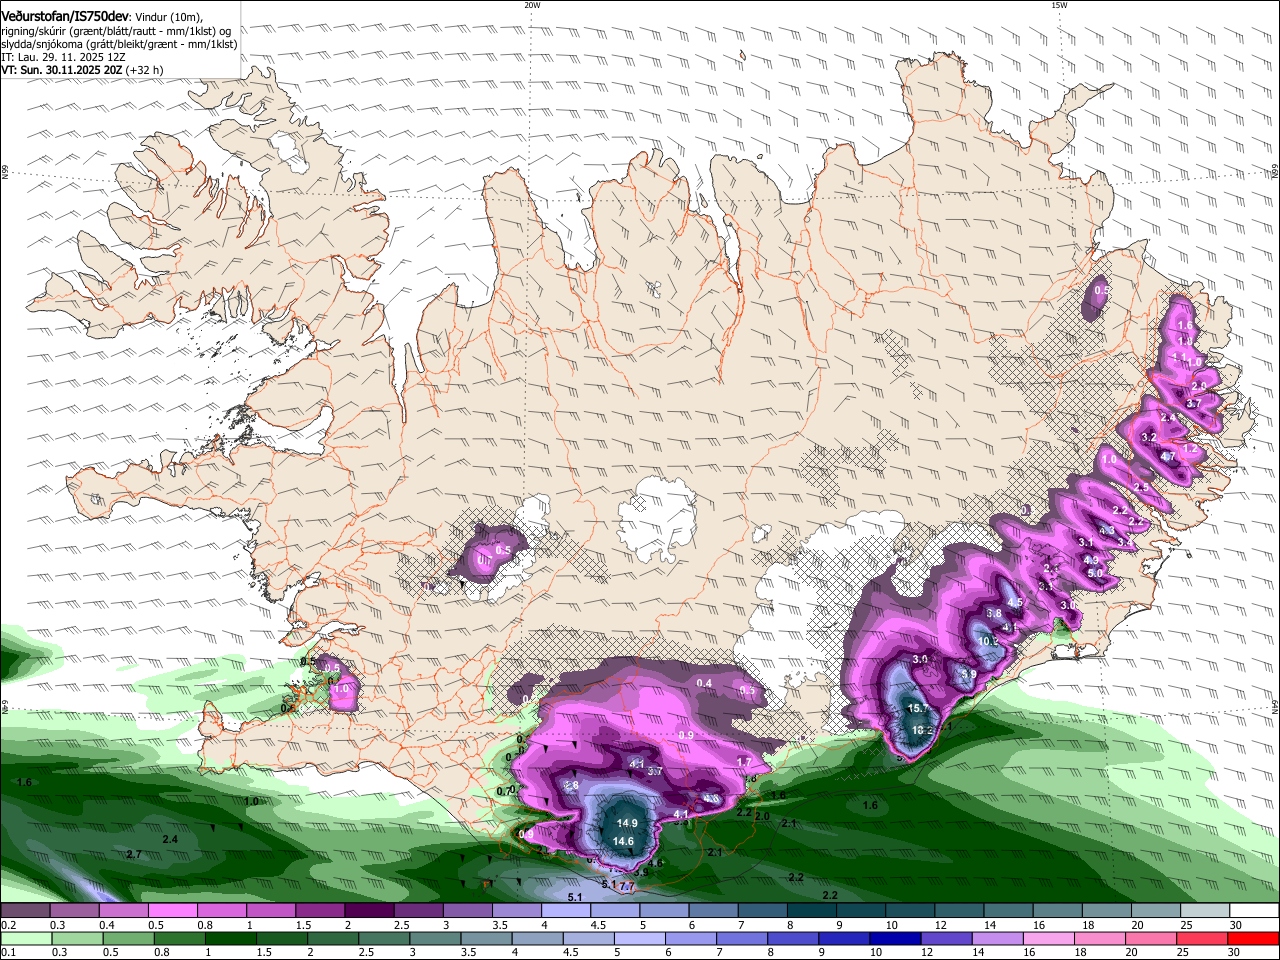Screen dimensions: 1280x960
Task: Click the 4.9 value on the map
Action: pos(1091,561)
